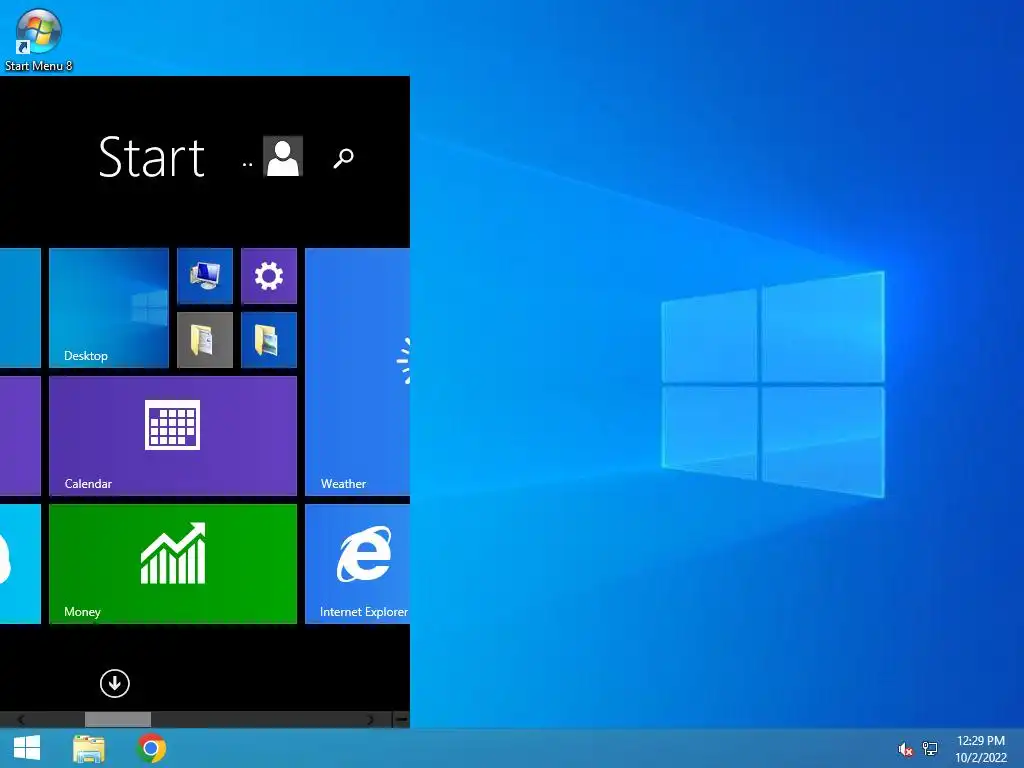Click the scrollbar thumb in Start screen
Viewport: 1024px width, 768px height.
[118, 719]
